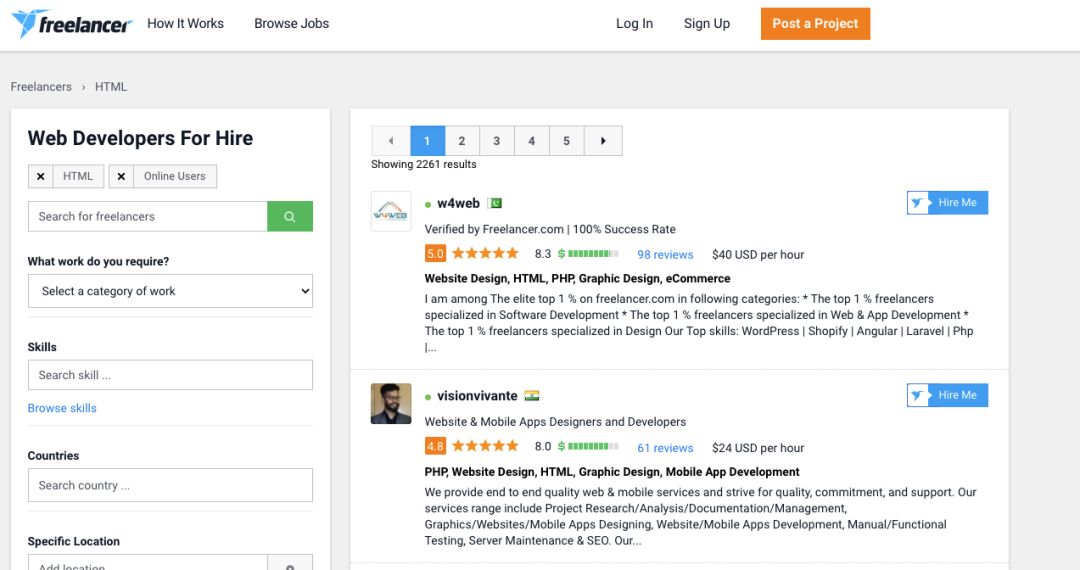Click the Freelancer logo

72,23
